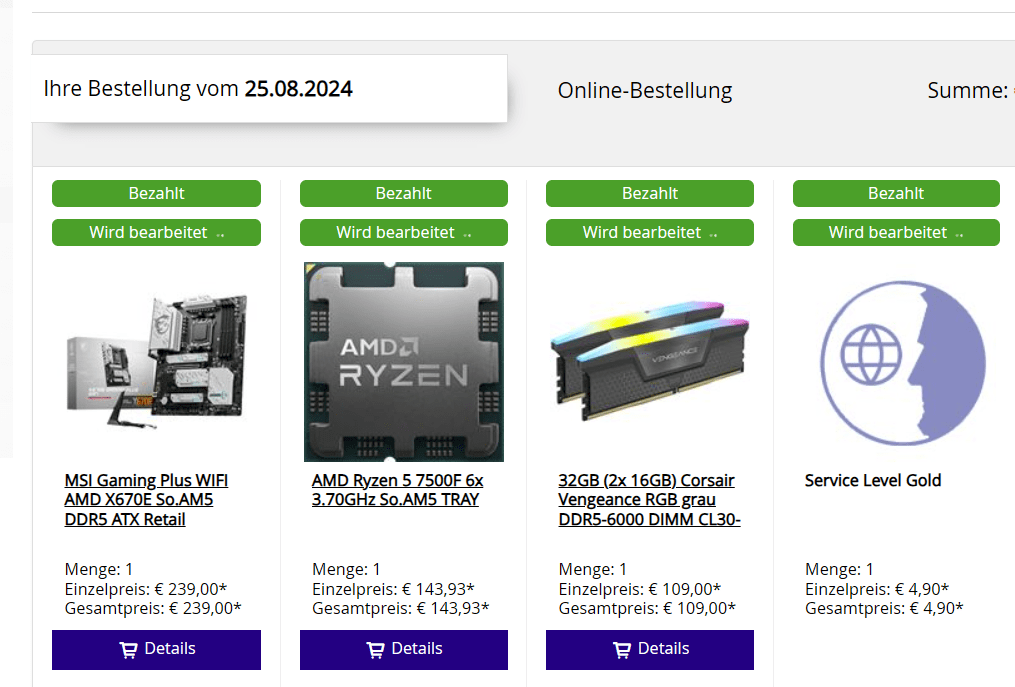Click the Service Level Gold globe icon
Image resolution: width=1015 pixels, height=687 pixels.
pos(902,363)
